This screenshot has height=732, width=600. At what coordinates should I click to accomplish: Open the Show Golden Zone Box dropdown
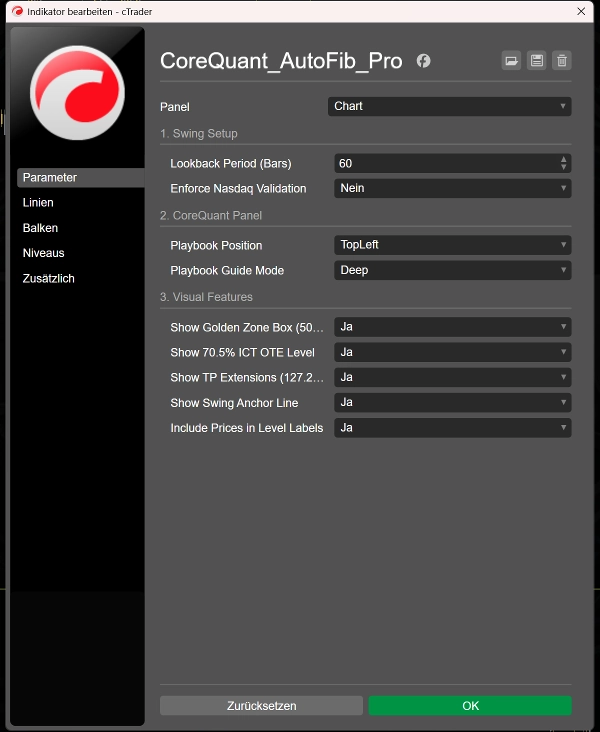tap(452, 327)
